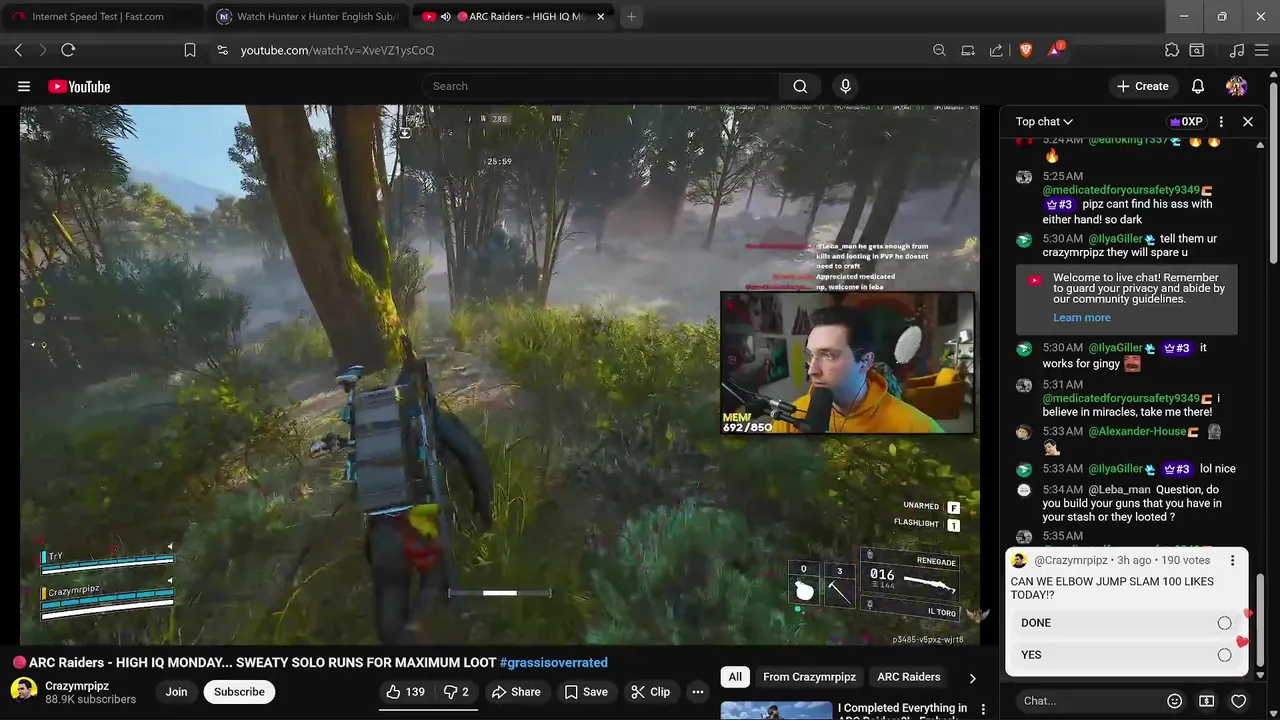
Task: Click the search magnifier button
Action: pyautogui.click(x=800, y=87)
